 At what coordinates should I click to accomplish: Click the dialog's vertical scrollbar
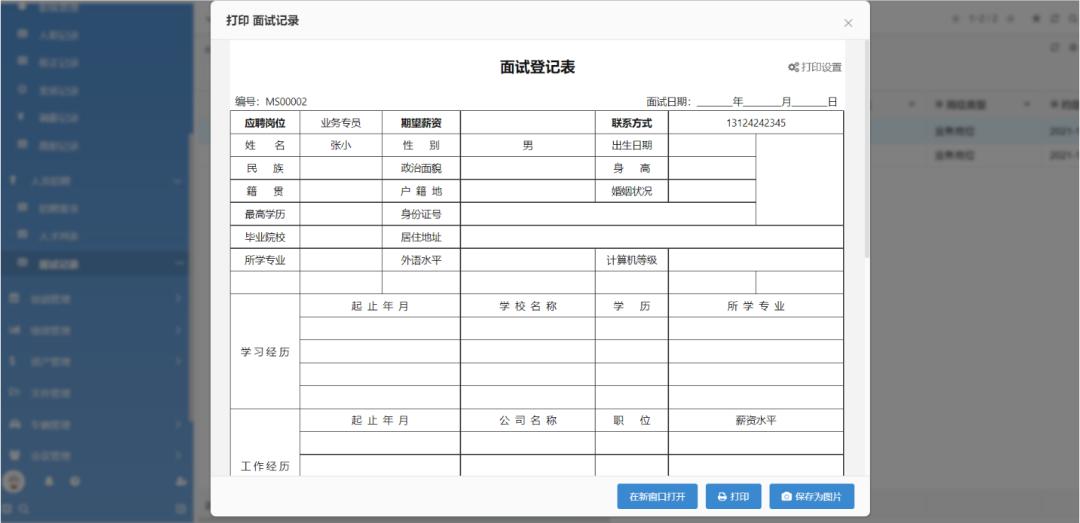[866, 148]
